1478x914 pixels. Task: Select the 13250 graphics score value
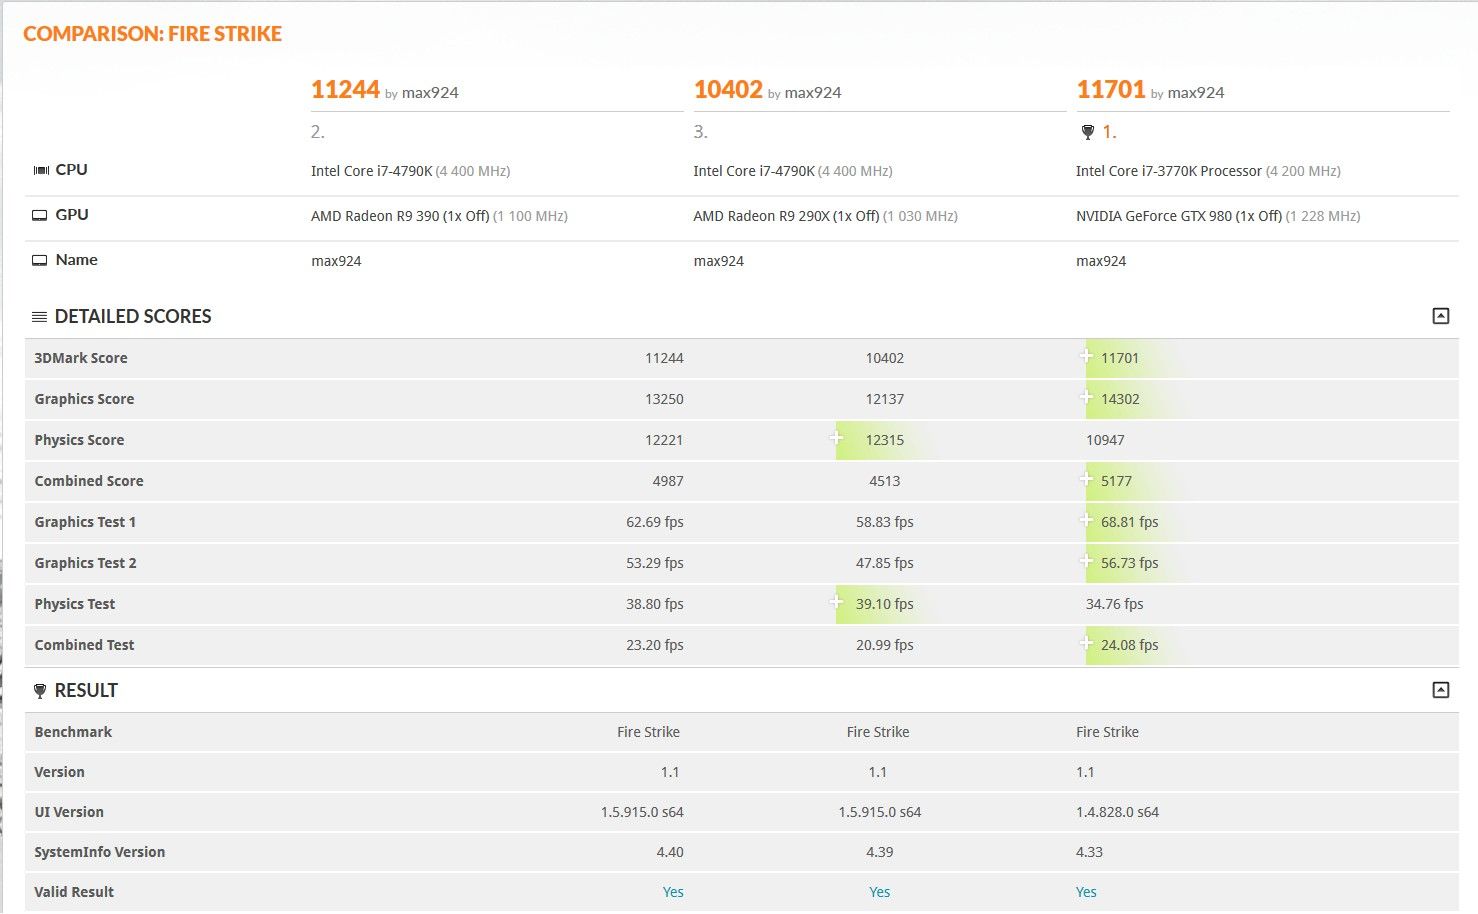pyautogui.click(x=664, y=399)
